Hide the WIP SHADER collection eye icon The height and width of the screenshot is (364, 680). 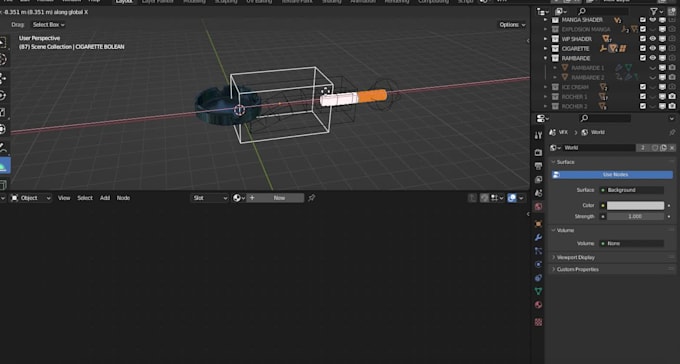653,39
